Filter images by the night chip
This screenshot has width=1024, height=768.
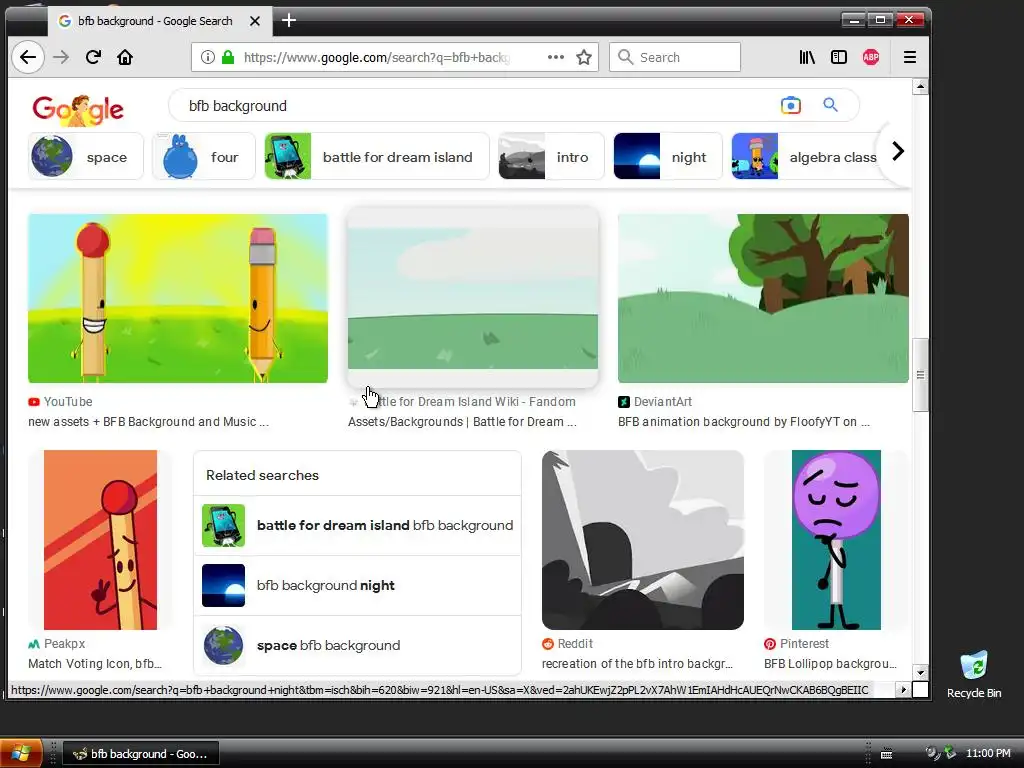[668, 157]
